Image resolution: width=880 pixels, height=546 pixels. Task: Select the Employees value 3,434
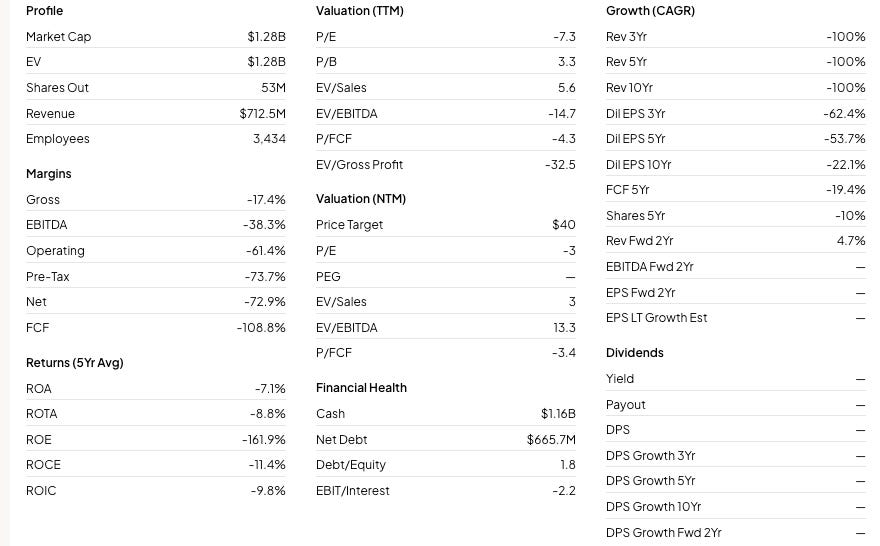(269, 139)
